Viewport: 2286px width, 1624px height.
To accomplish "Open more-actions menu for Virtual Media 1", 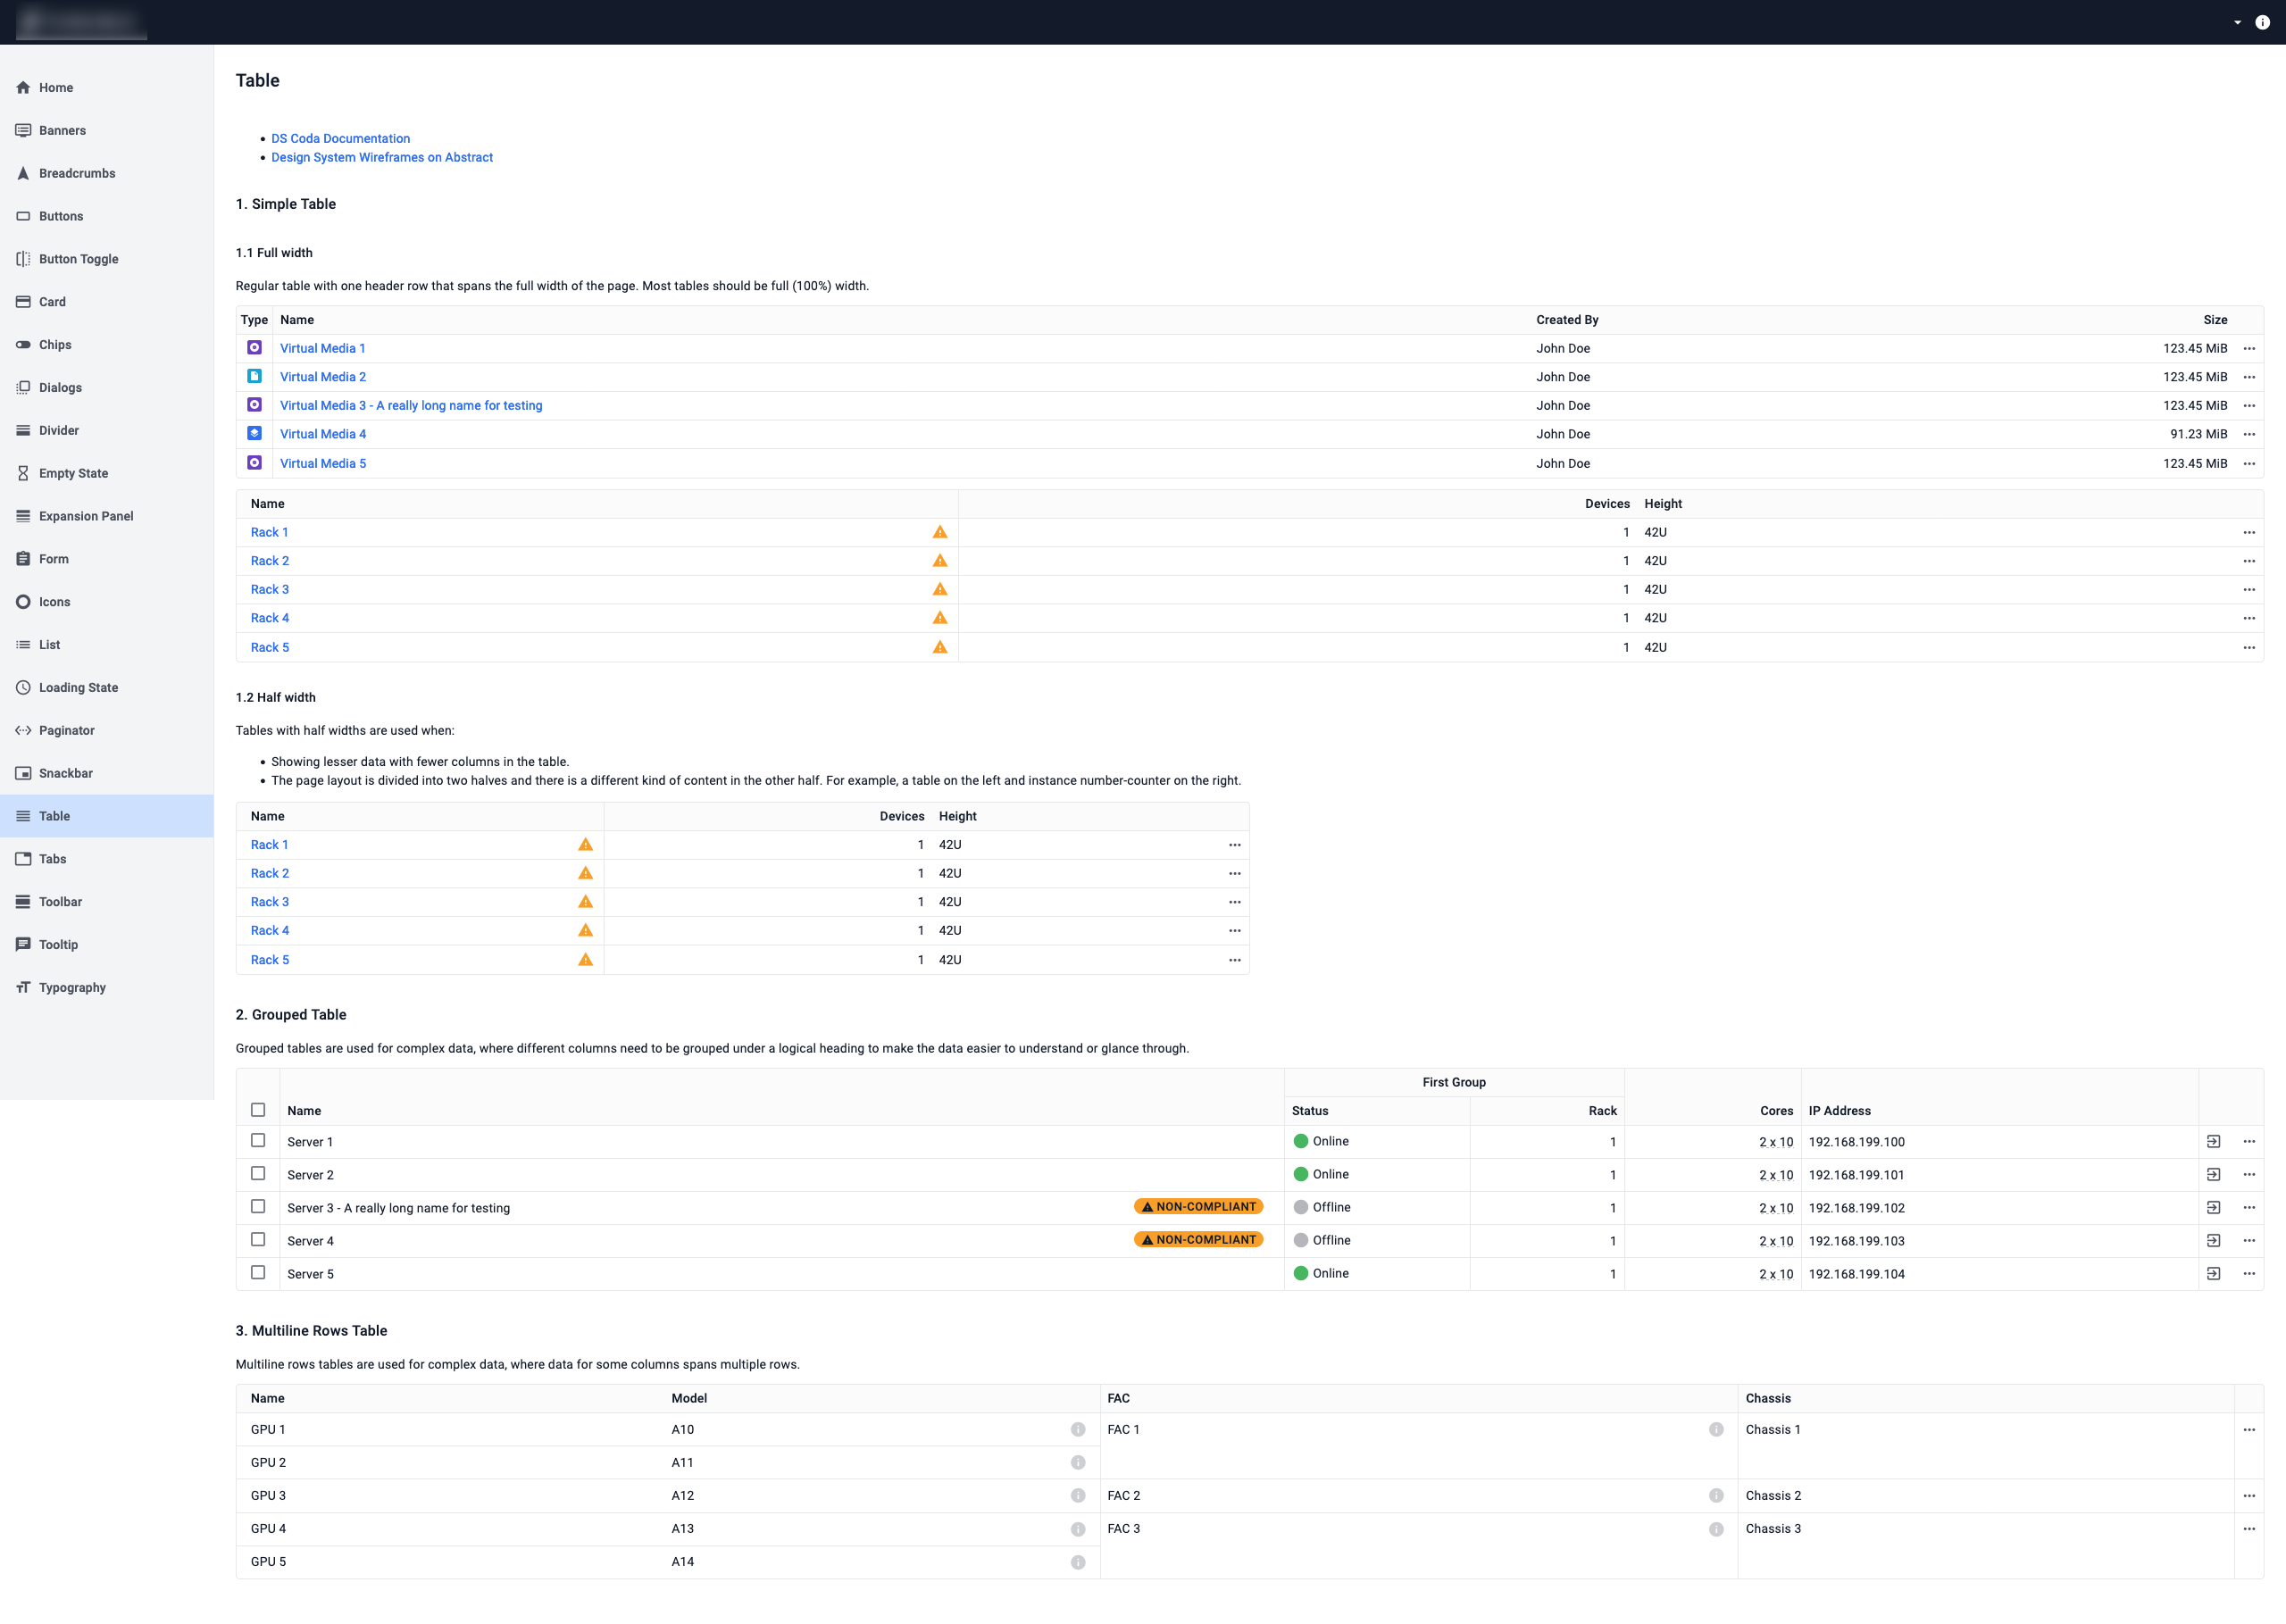I will (2248, 348).
